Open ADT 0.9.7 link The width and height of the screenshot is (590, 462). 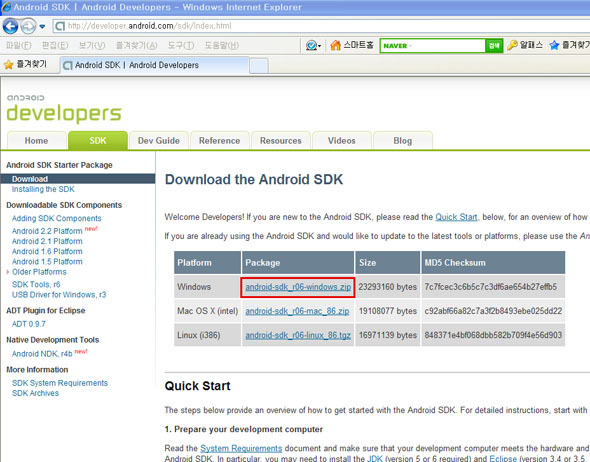(29, 324)
